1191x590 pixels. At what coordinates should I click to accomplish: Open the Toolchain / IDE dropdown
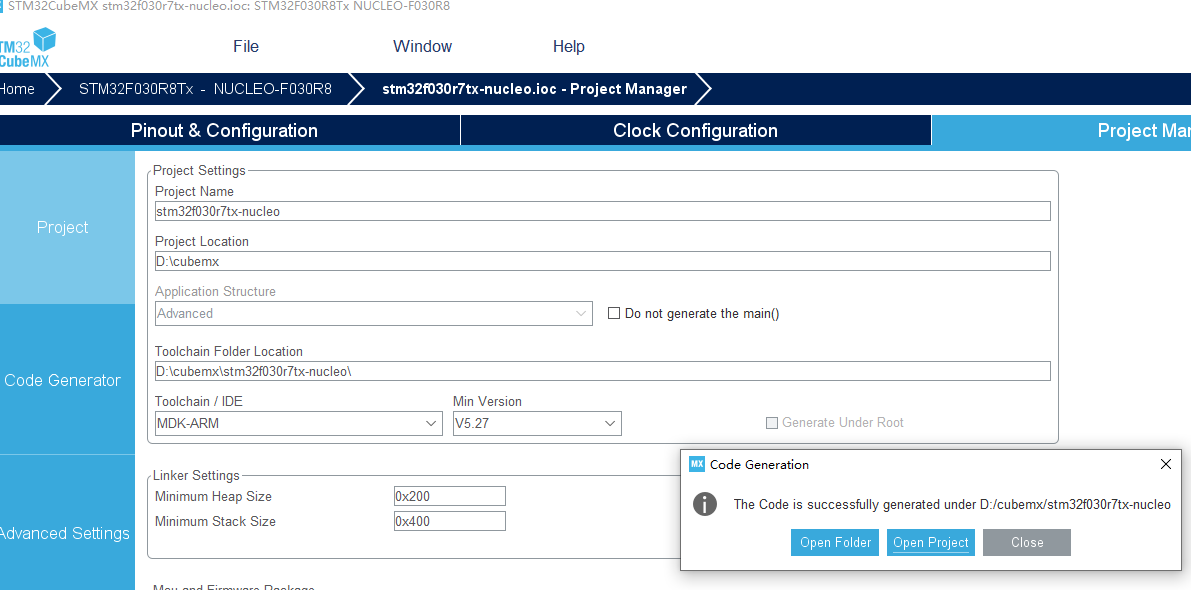click(298, 423)
